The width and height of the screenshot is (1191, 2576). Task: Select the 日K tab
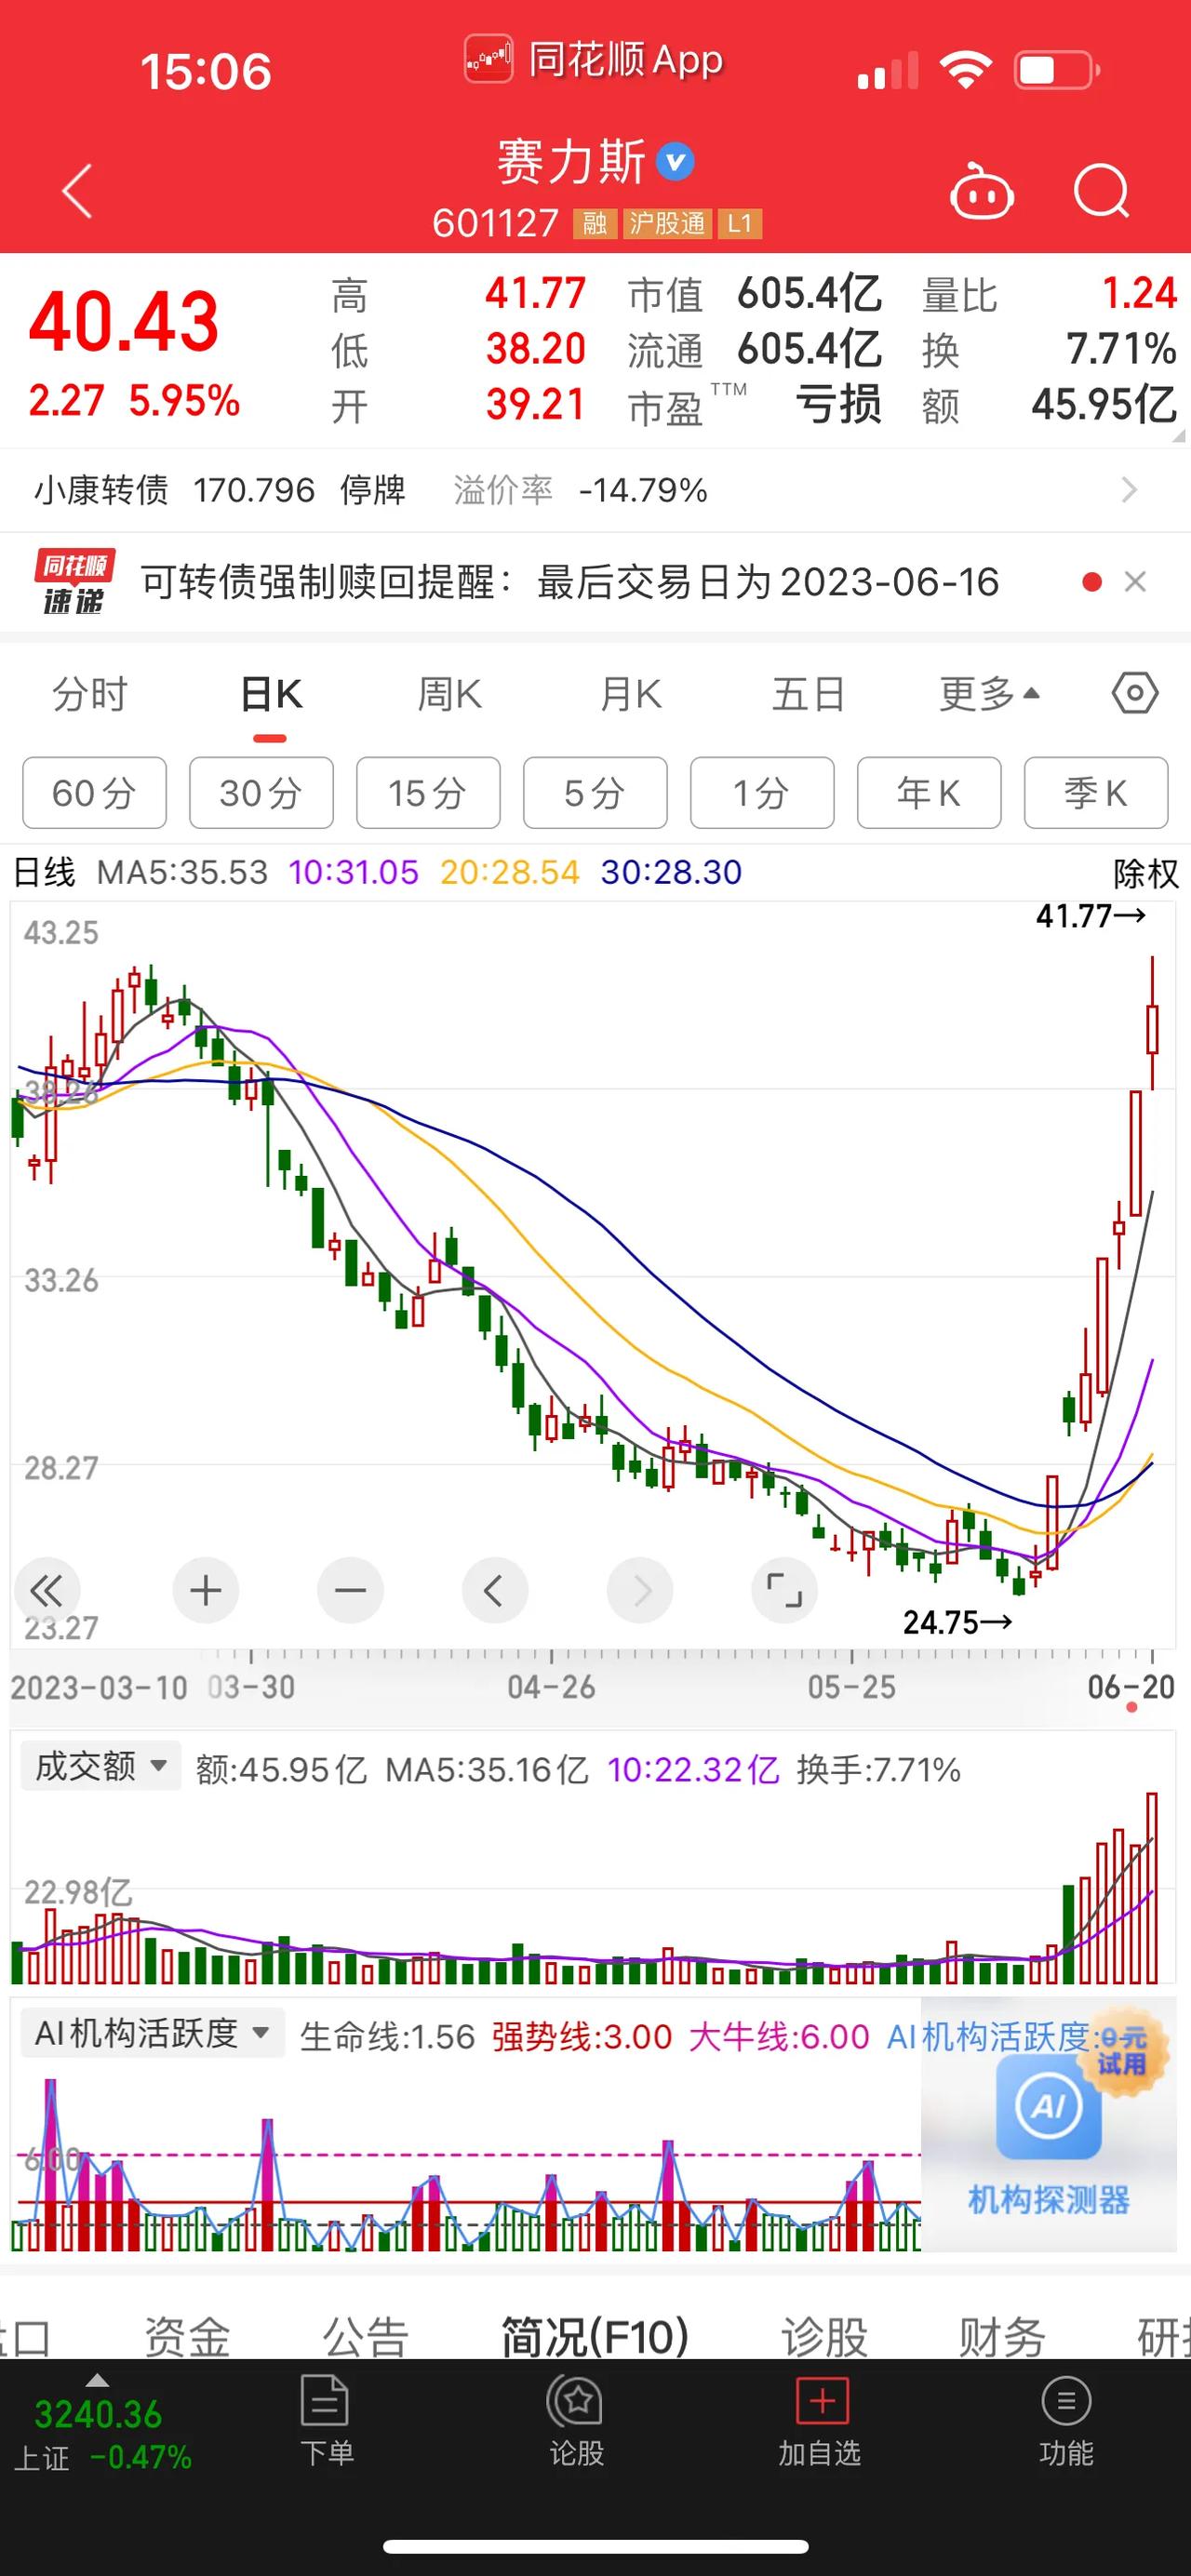(x=271, y=693)
